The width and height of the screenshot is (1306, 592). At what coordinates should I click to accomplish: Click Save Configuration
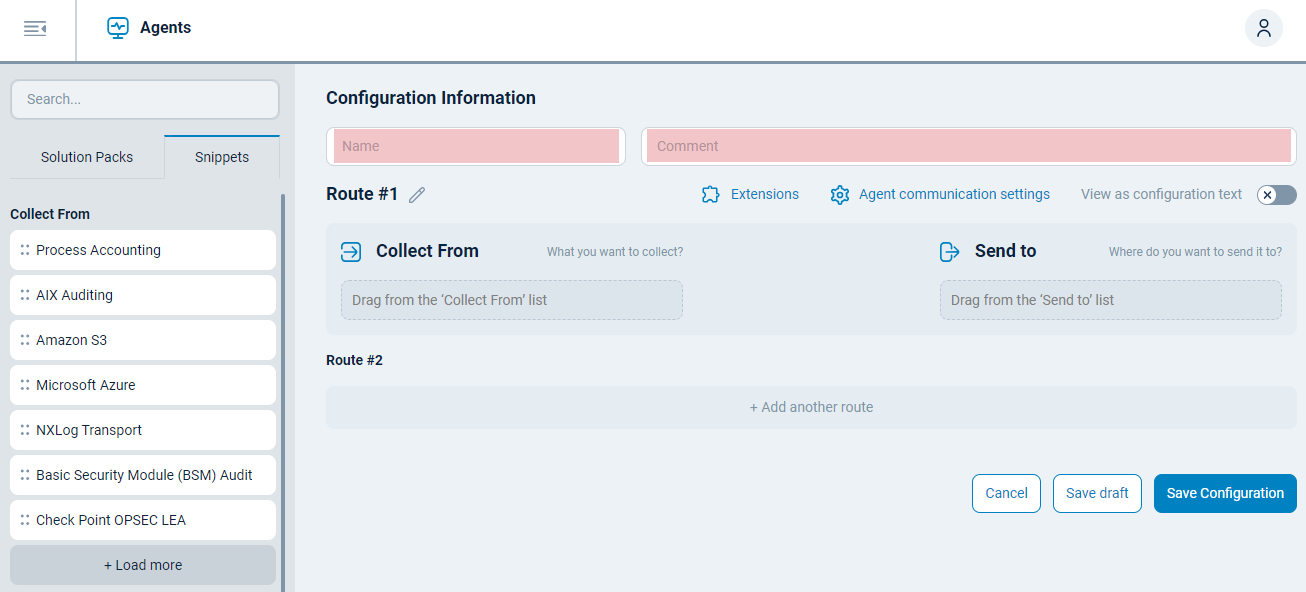[1224, 493]
